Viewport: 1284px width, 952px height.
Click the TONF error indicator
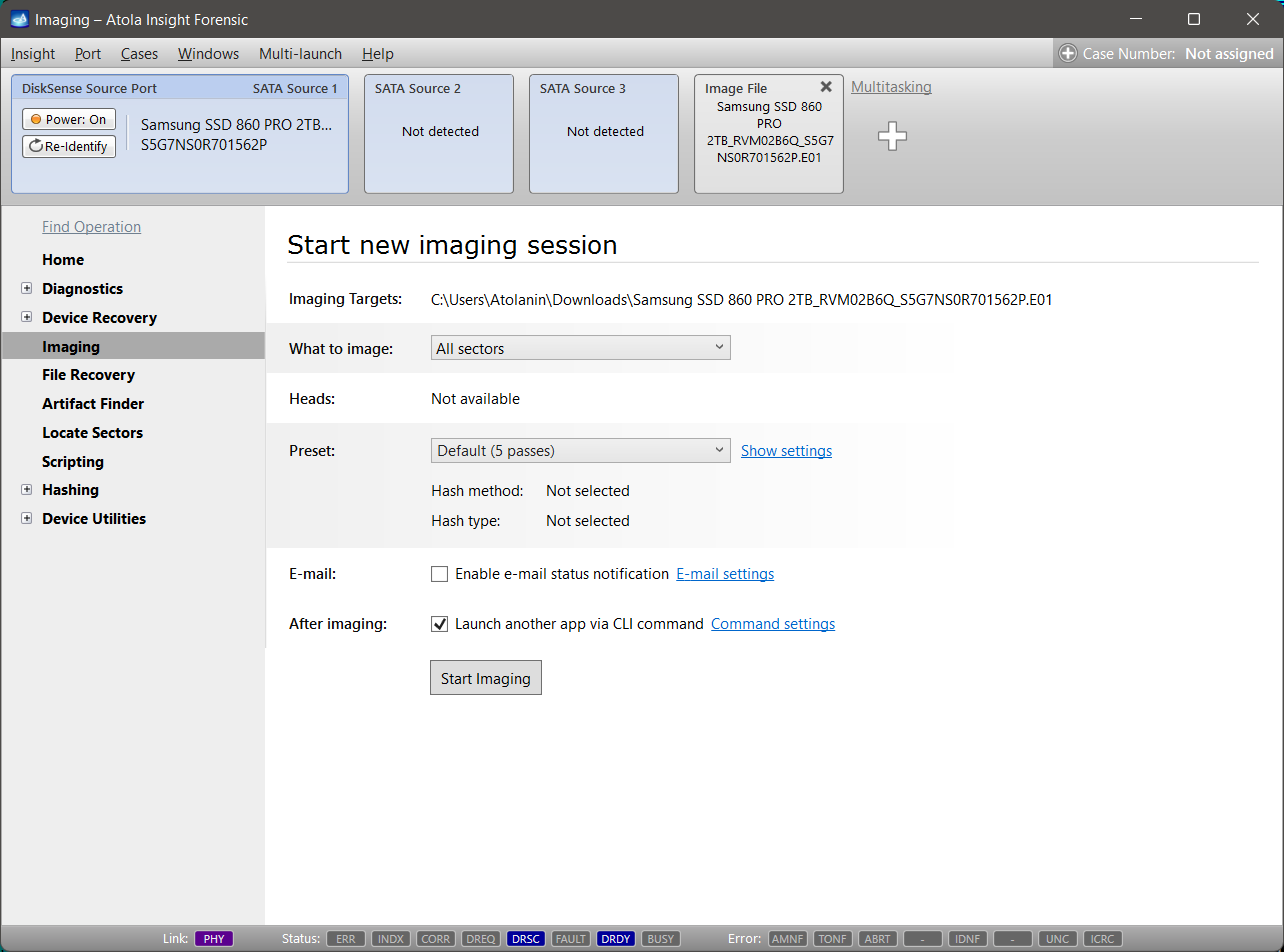click(832, 939)
